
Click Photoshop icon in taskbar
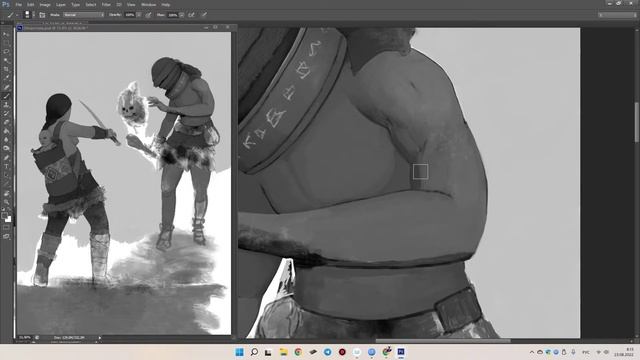point(401,352)
